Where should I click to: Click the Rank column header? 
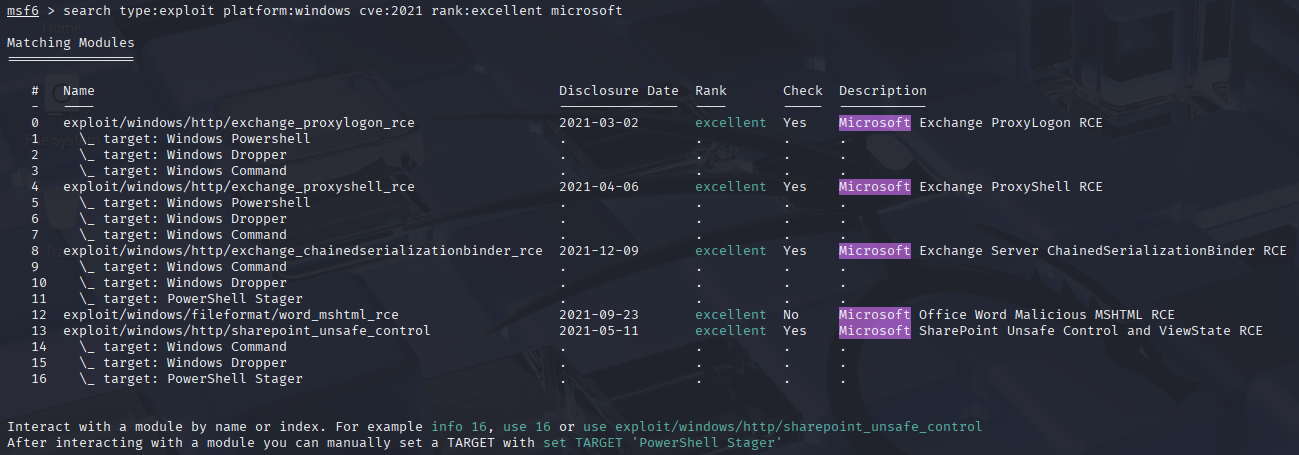tap(711, 91)
